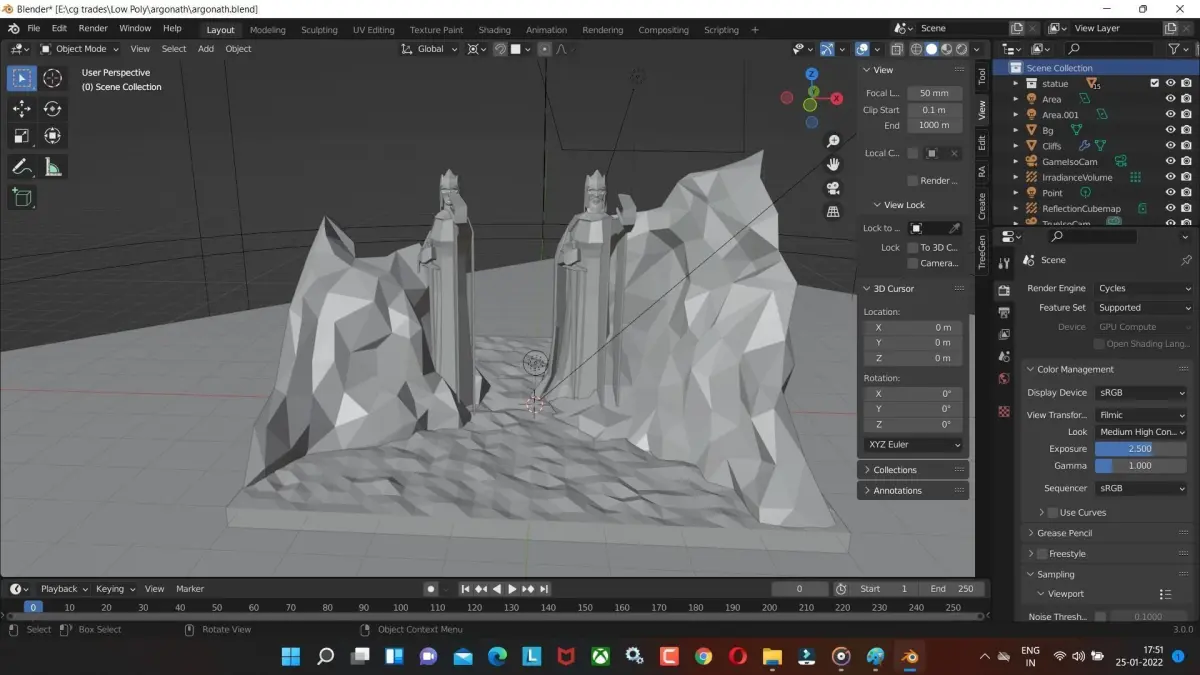Select the 3D Cursor tool

click(52, 78)
